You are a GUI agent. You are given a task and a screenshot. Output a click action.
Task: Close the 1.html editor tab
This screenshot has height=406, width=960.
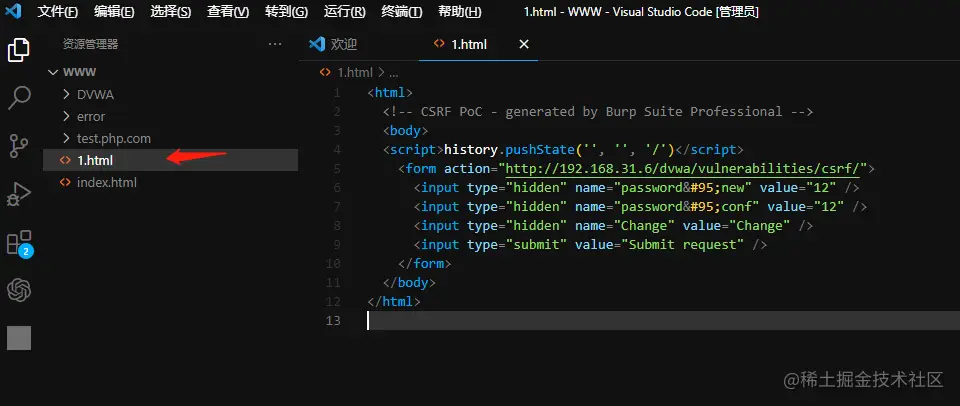(524, 44)
